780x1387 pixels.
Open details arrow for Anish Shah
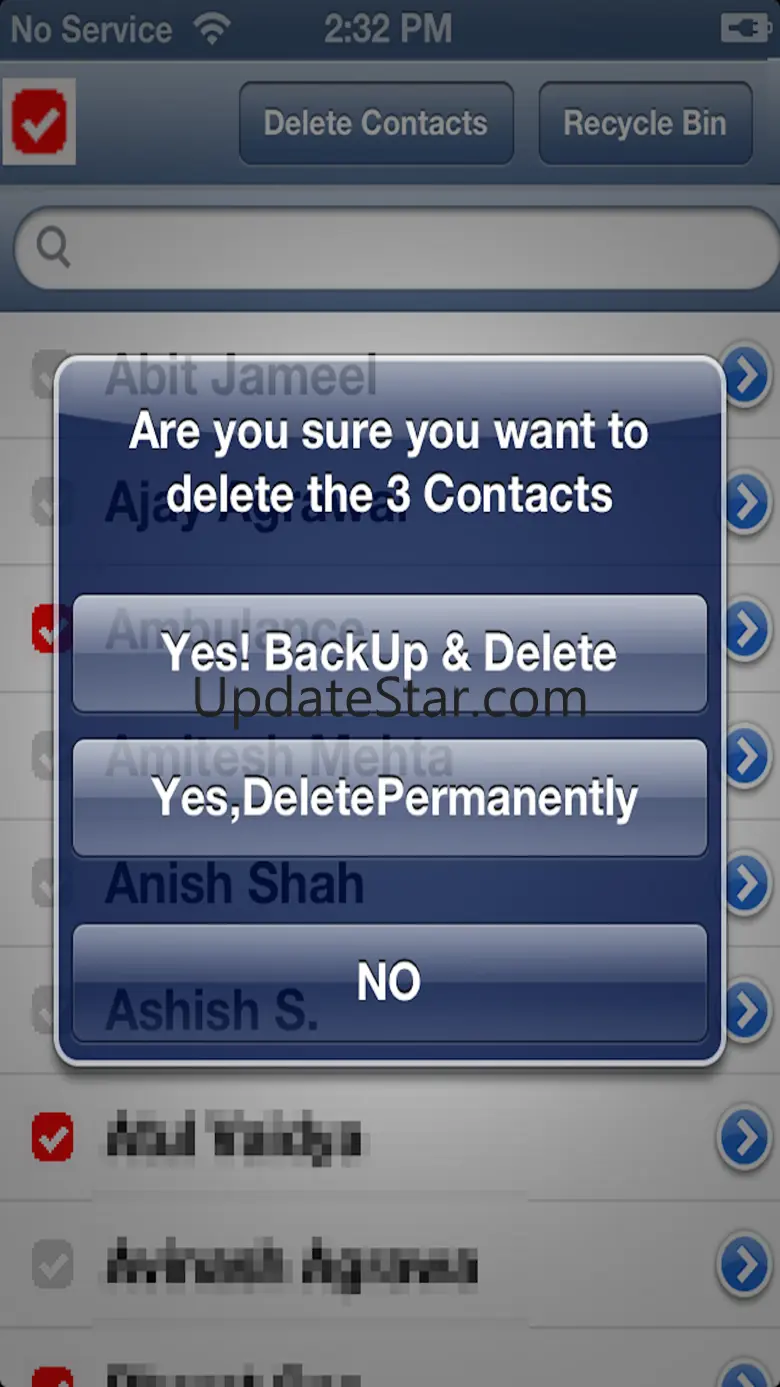point(746,884)
